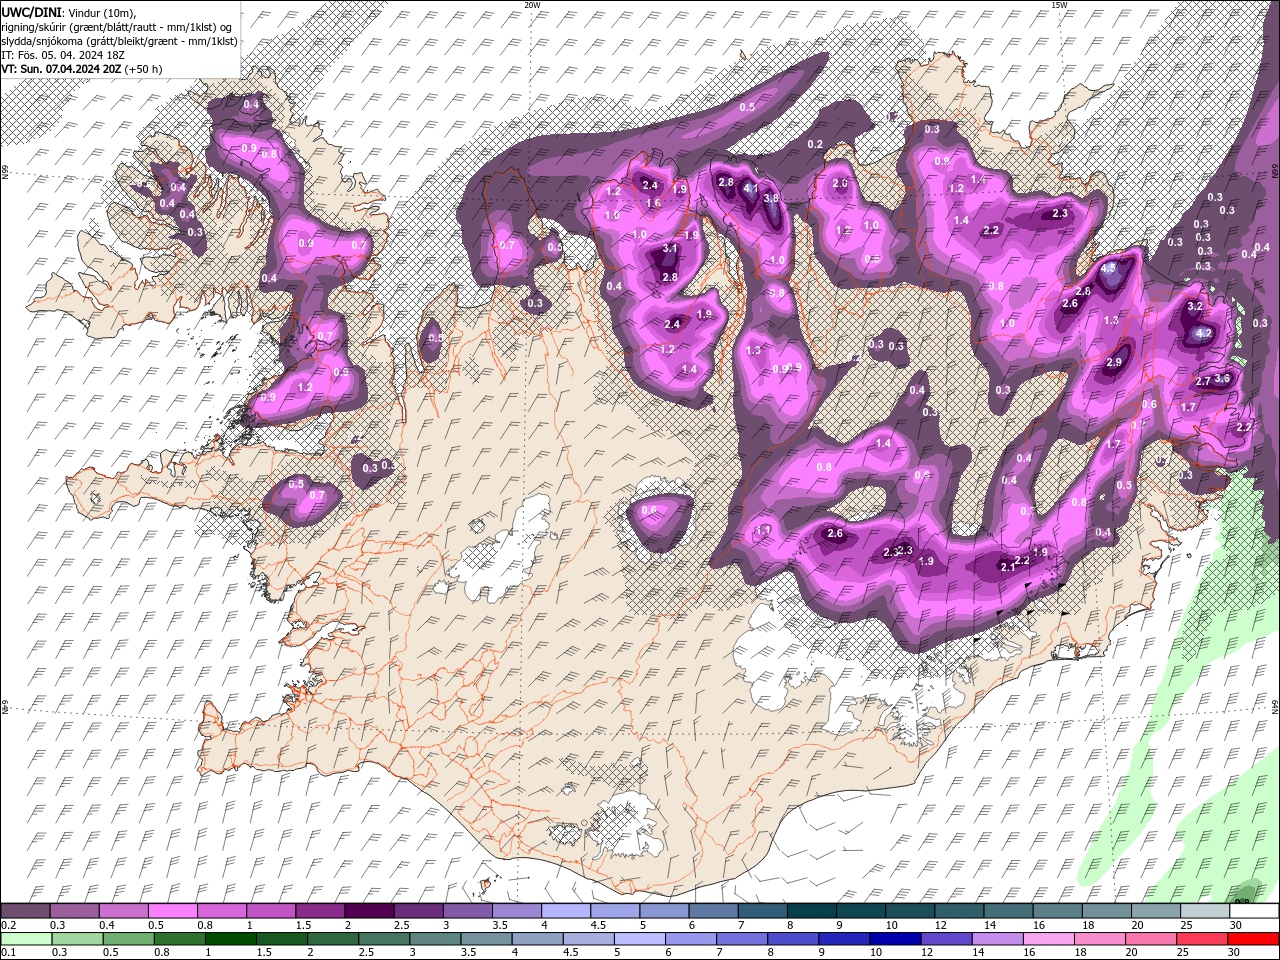Image resolution: width=1280 pixels, height=960 pixels.
Task: Pick the pale green 0.1–0.3 swatch, lower legend
Action: click(x=25, y=939)
